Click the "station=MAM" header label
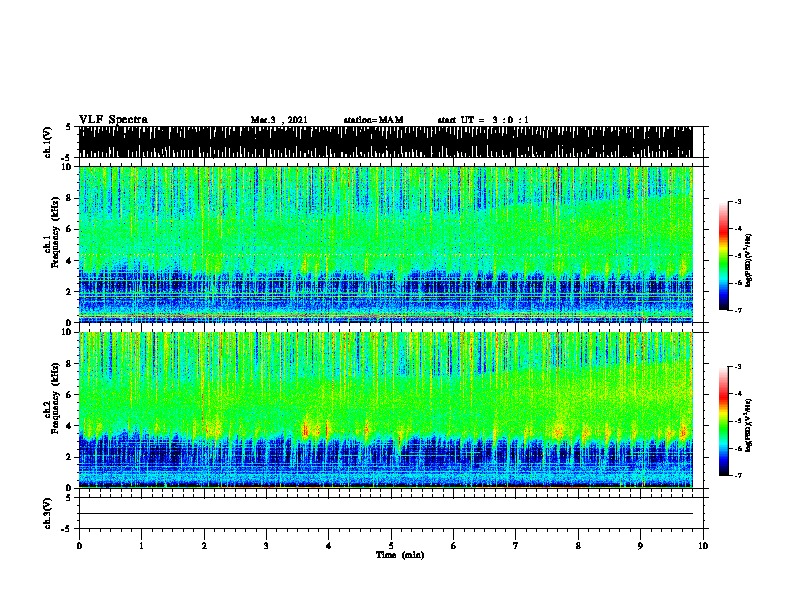Viewport: 792px width, 612px height. 373,120
